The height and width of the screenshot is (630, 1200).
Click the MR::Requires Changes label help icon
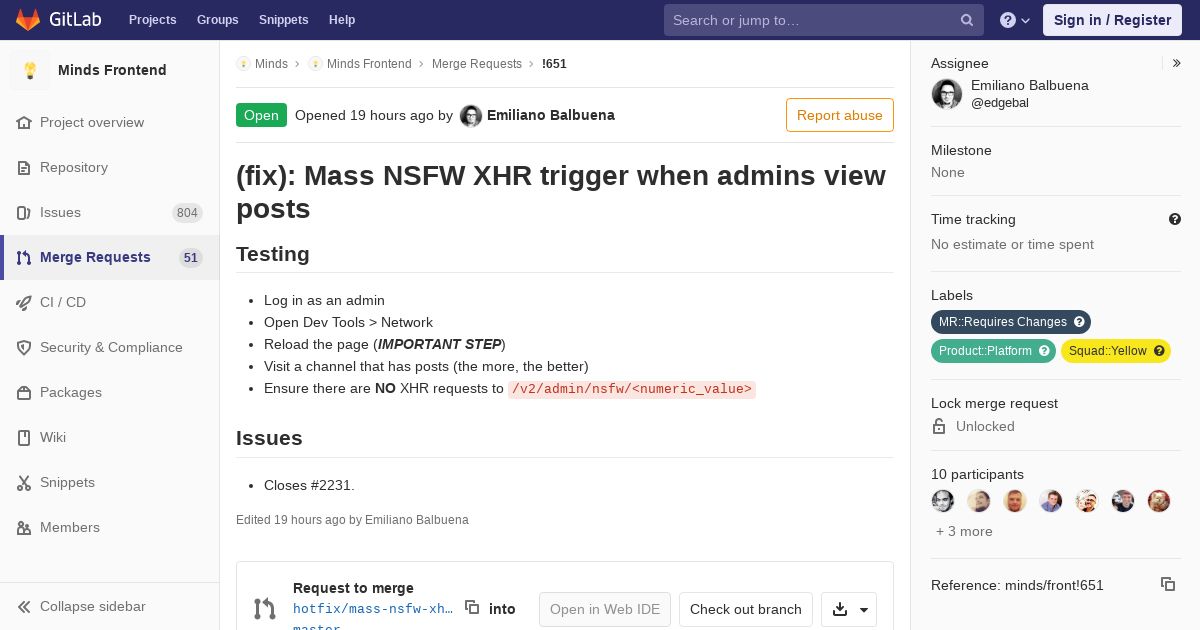click(1079, 322)
